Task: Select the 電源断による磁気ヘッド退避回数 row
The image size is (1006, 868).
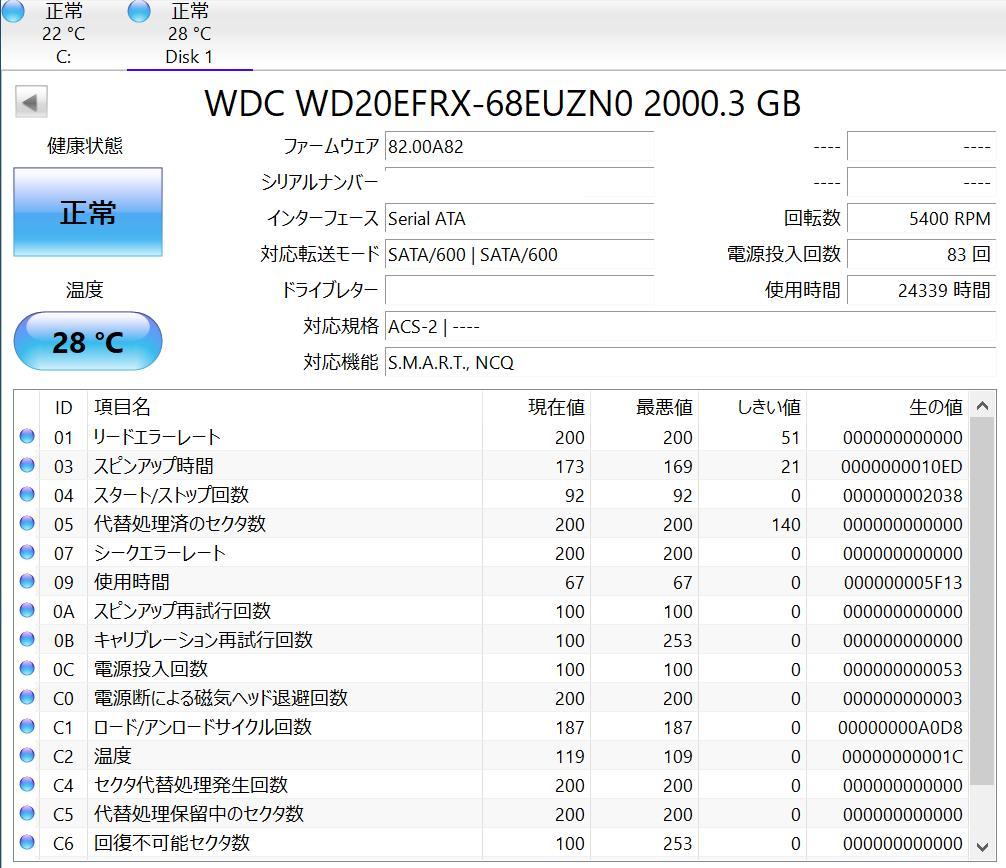Action: (491, 698)
